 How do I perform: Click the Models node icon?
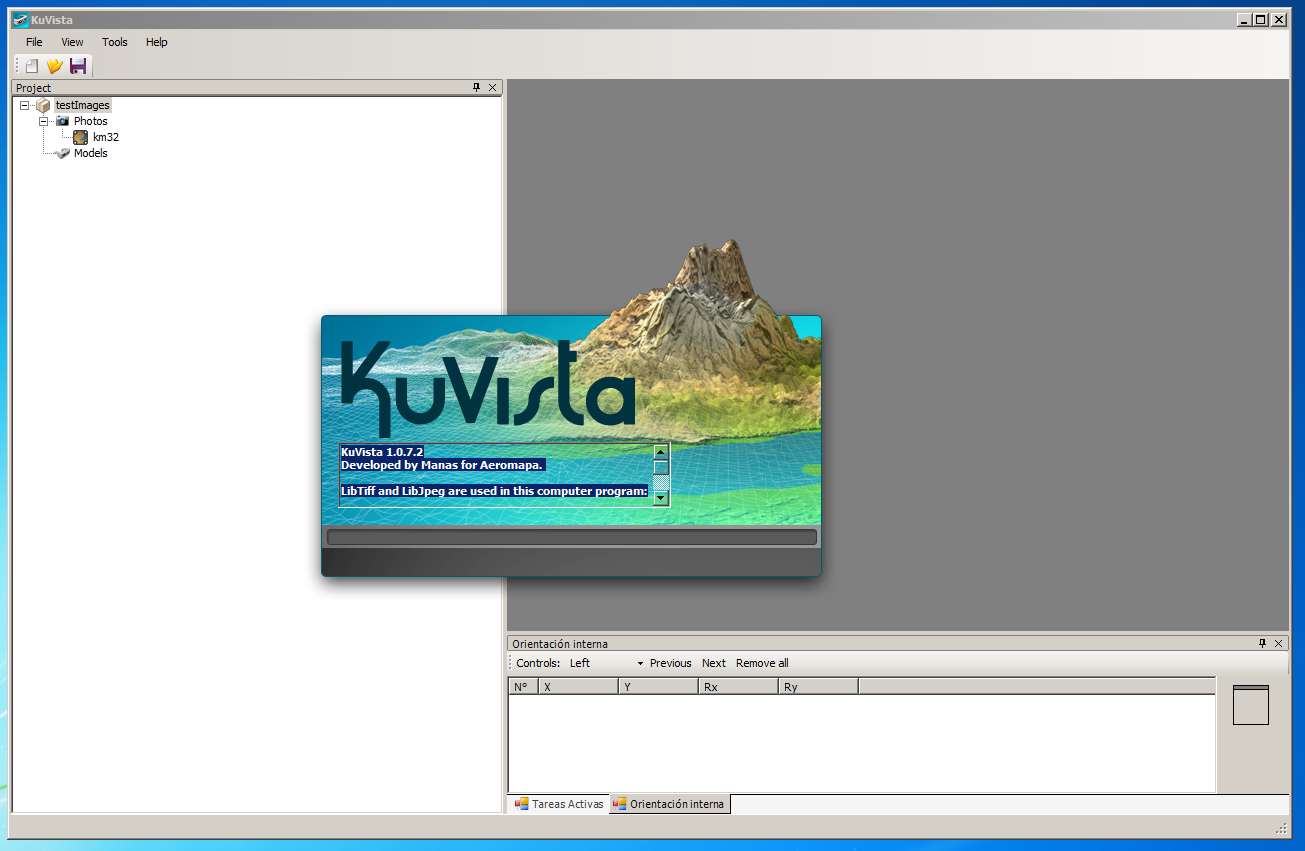62,153
